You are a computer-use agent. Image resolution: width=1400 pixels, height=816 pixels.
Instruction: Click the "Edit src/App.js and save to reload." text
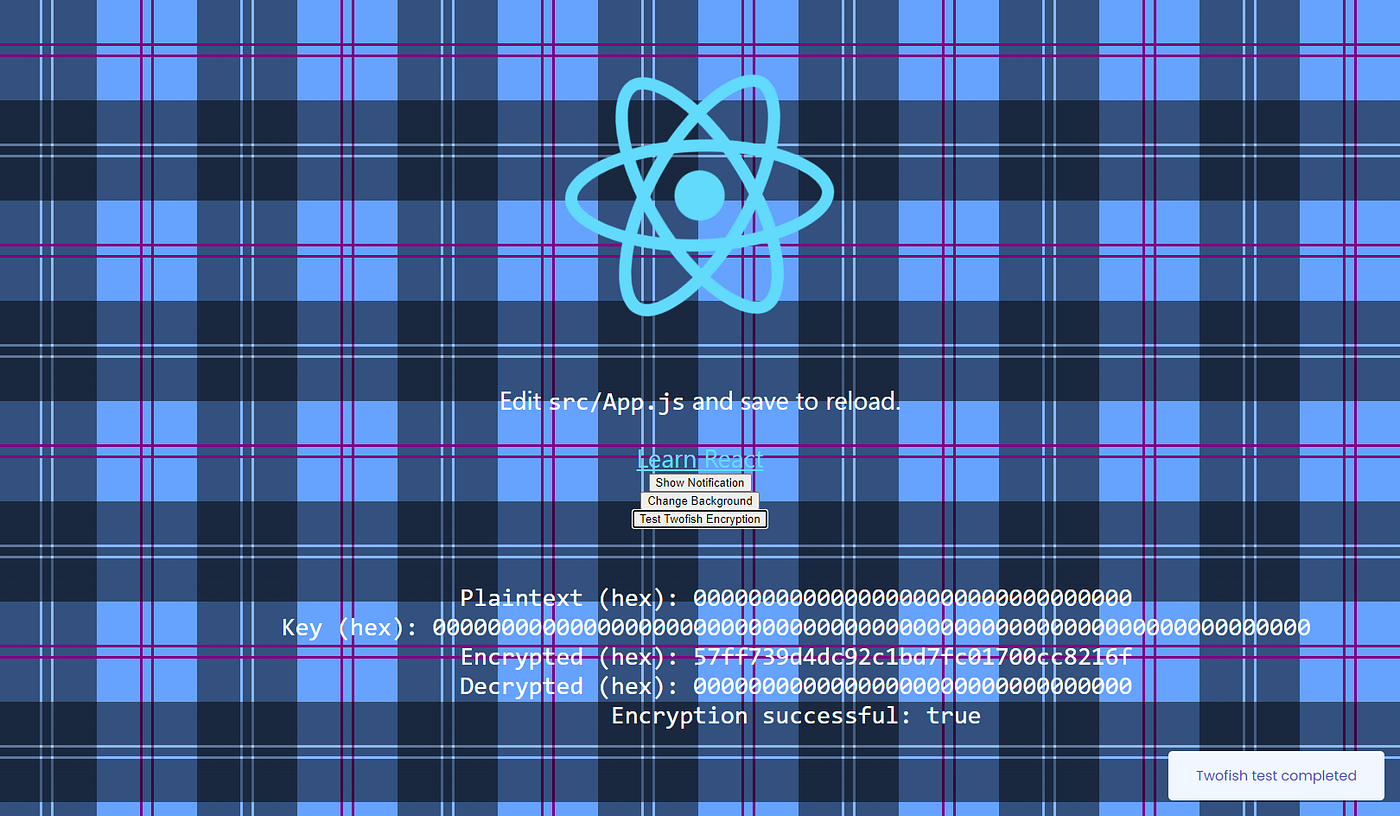click(700, 402)
